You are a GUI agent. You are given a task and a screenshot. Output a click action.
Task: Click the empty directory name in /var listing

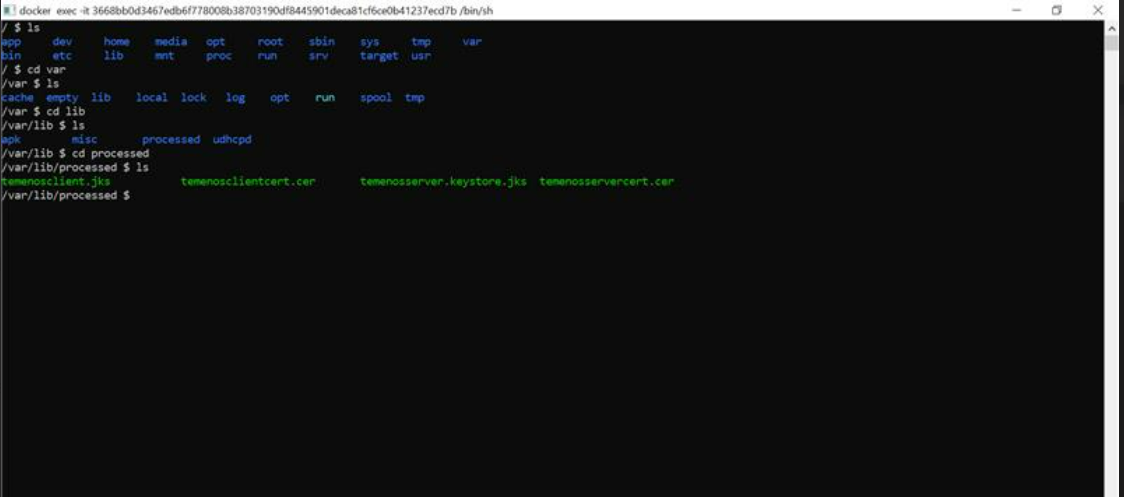tap(62, 98)
